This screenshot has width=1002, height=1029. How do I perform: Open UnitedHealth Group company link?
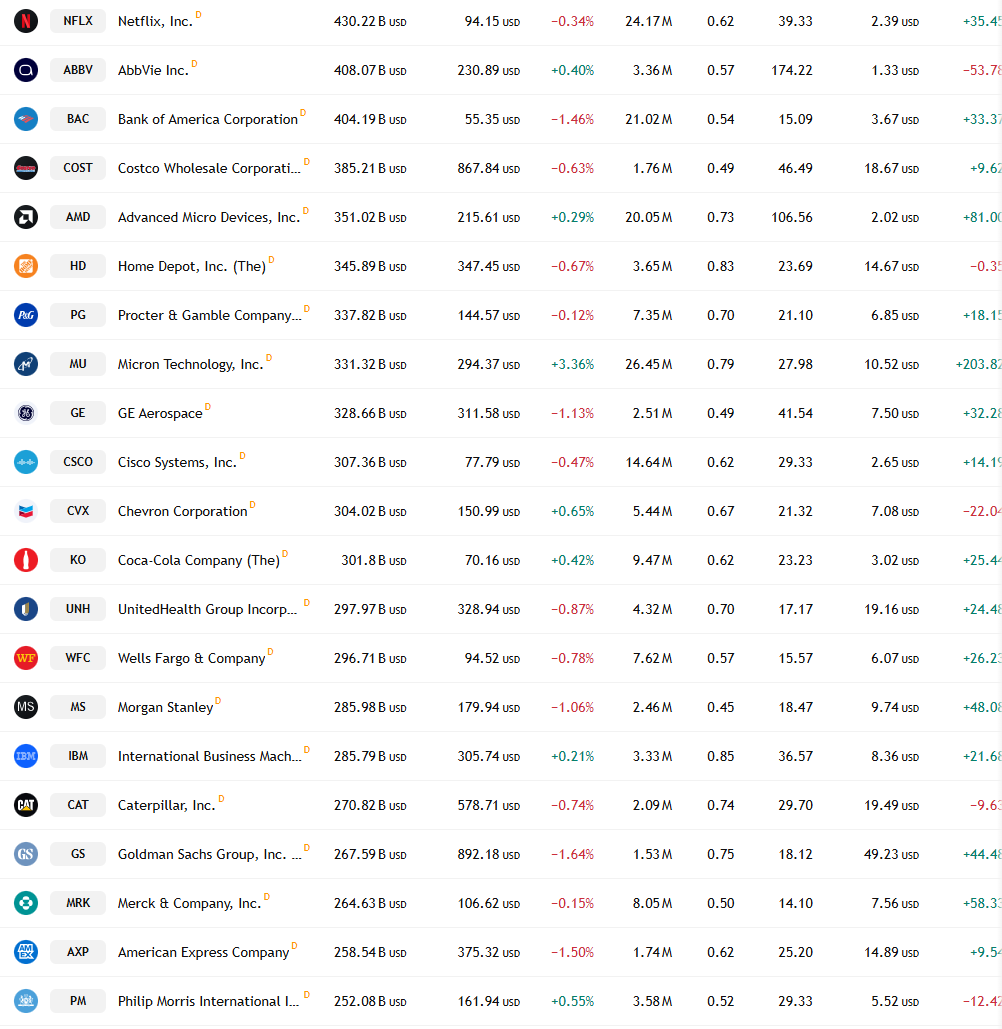click(x=207, y=610)
